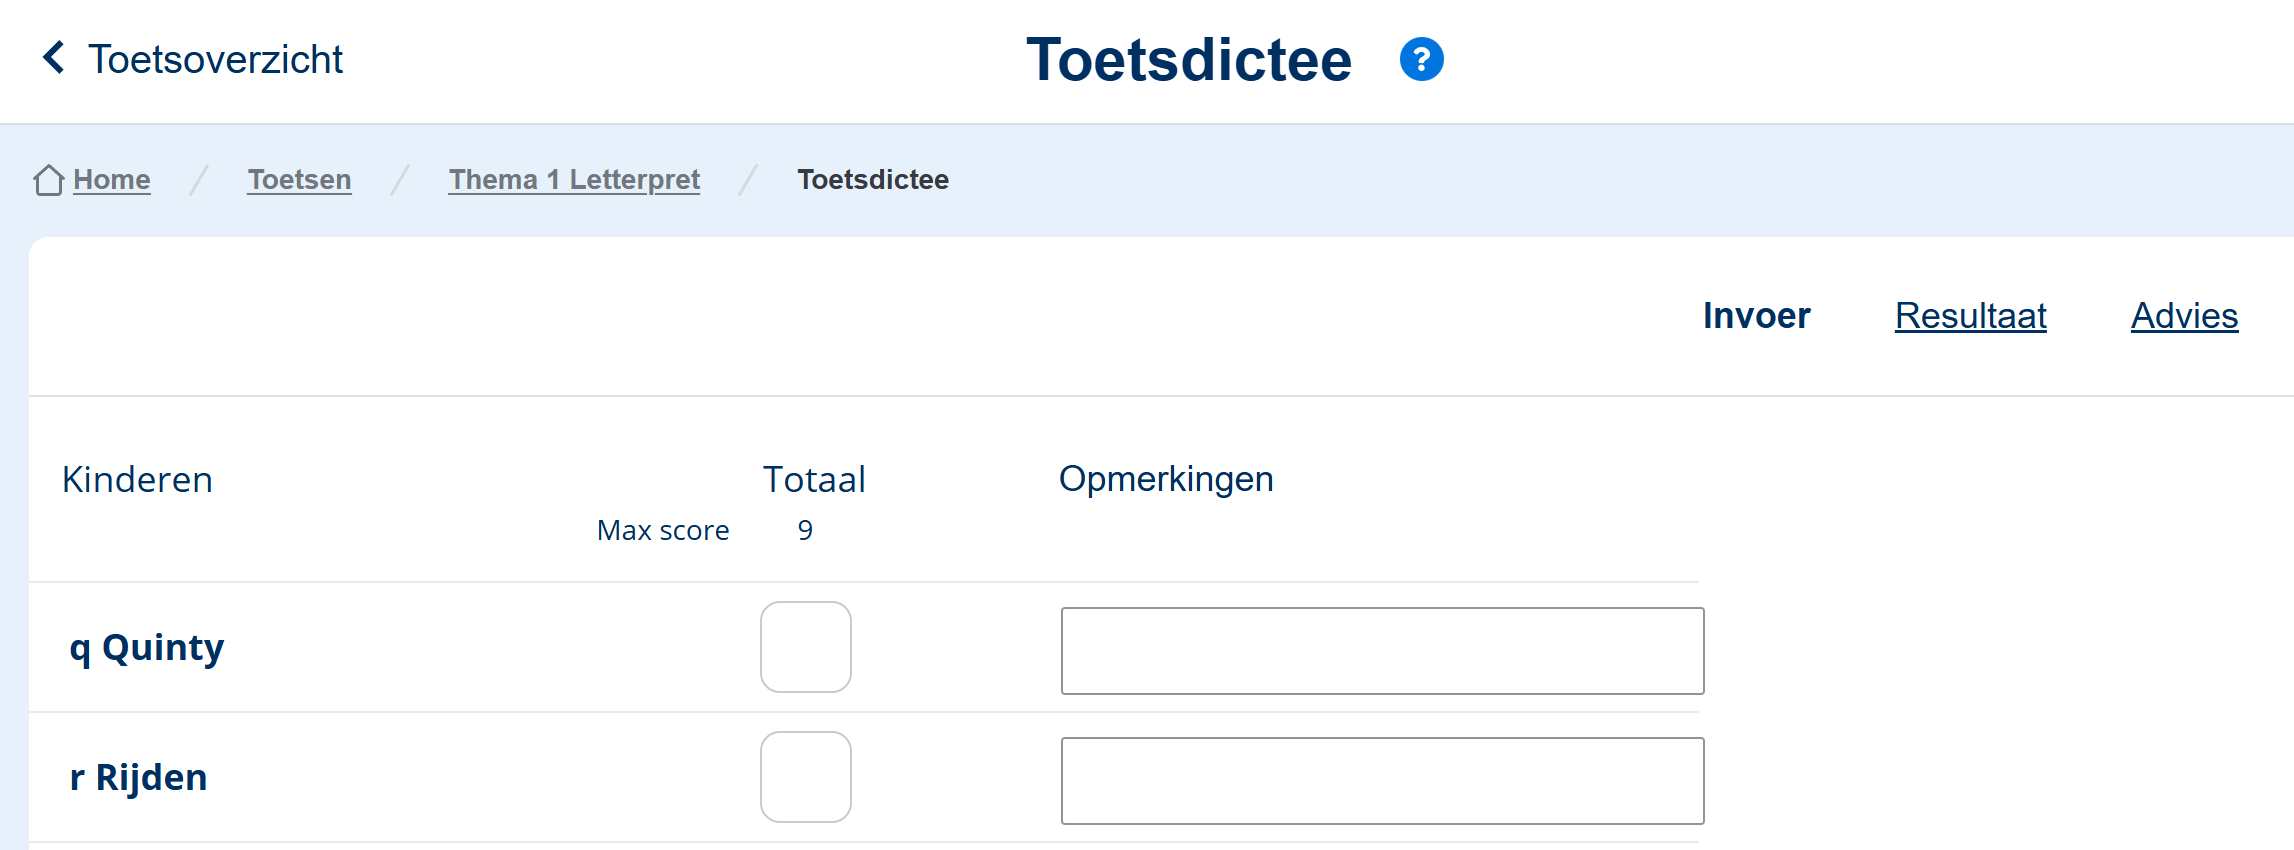Click the Totaal column header

point(814,480)
